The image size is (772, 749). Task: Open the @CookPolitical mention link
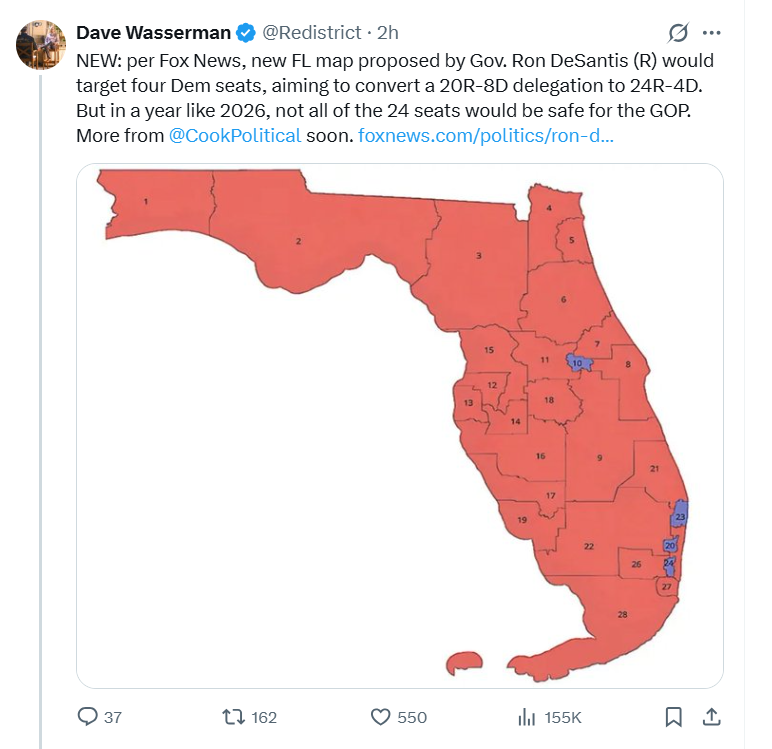point(235,135)
